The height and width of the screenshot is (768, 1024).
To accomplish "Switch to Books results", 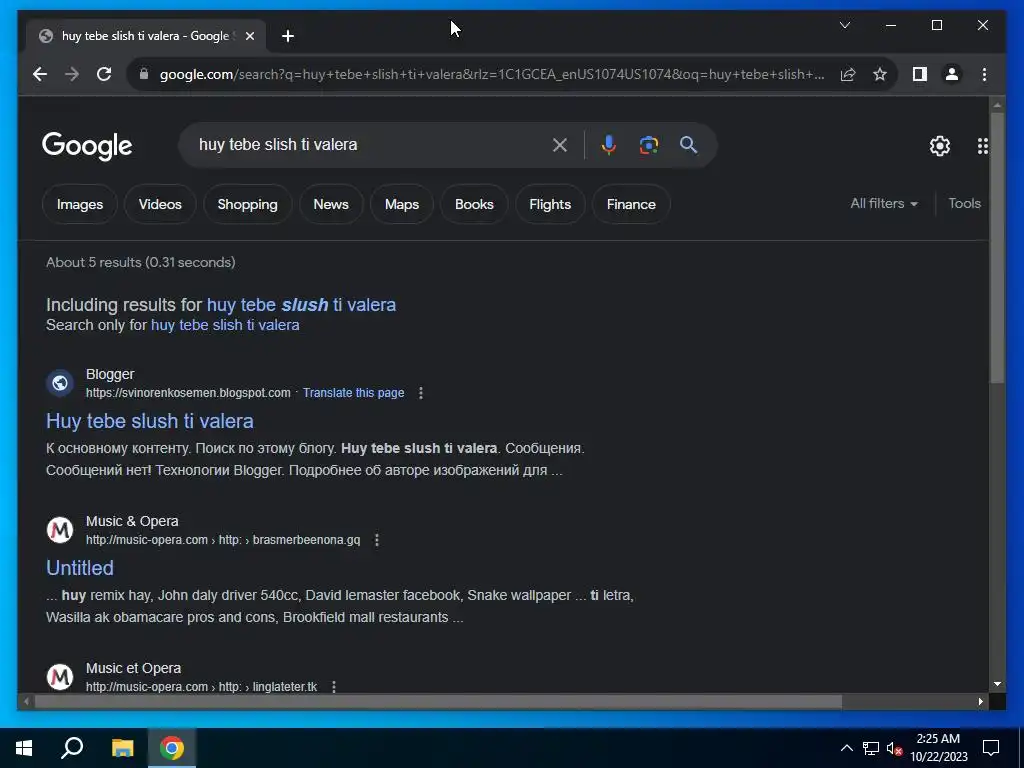I will pyautogui.click(x=474, y=204).
